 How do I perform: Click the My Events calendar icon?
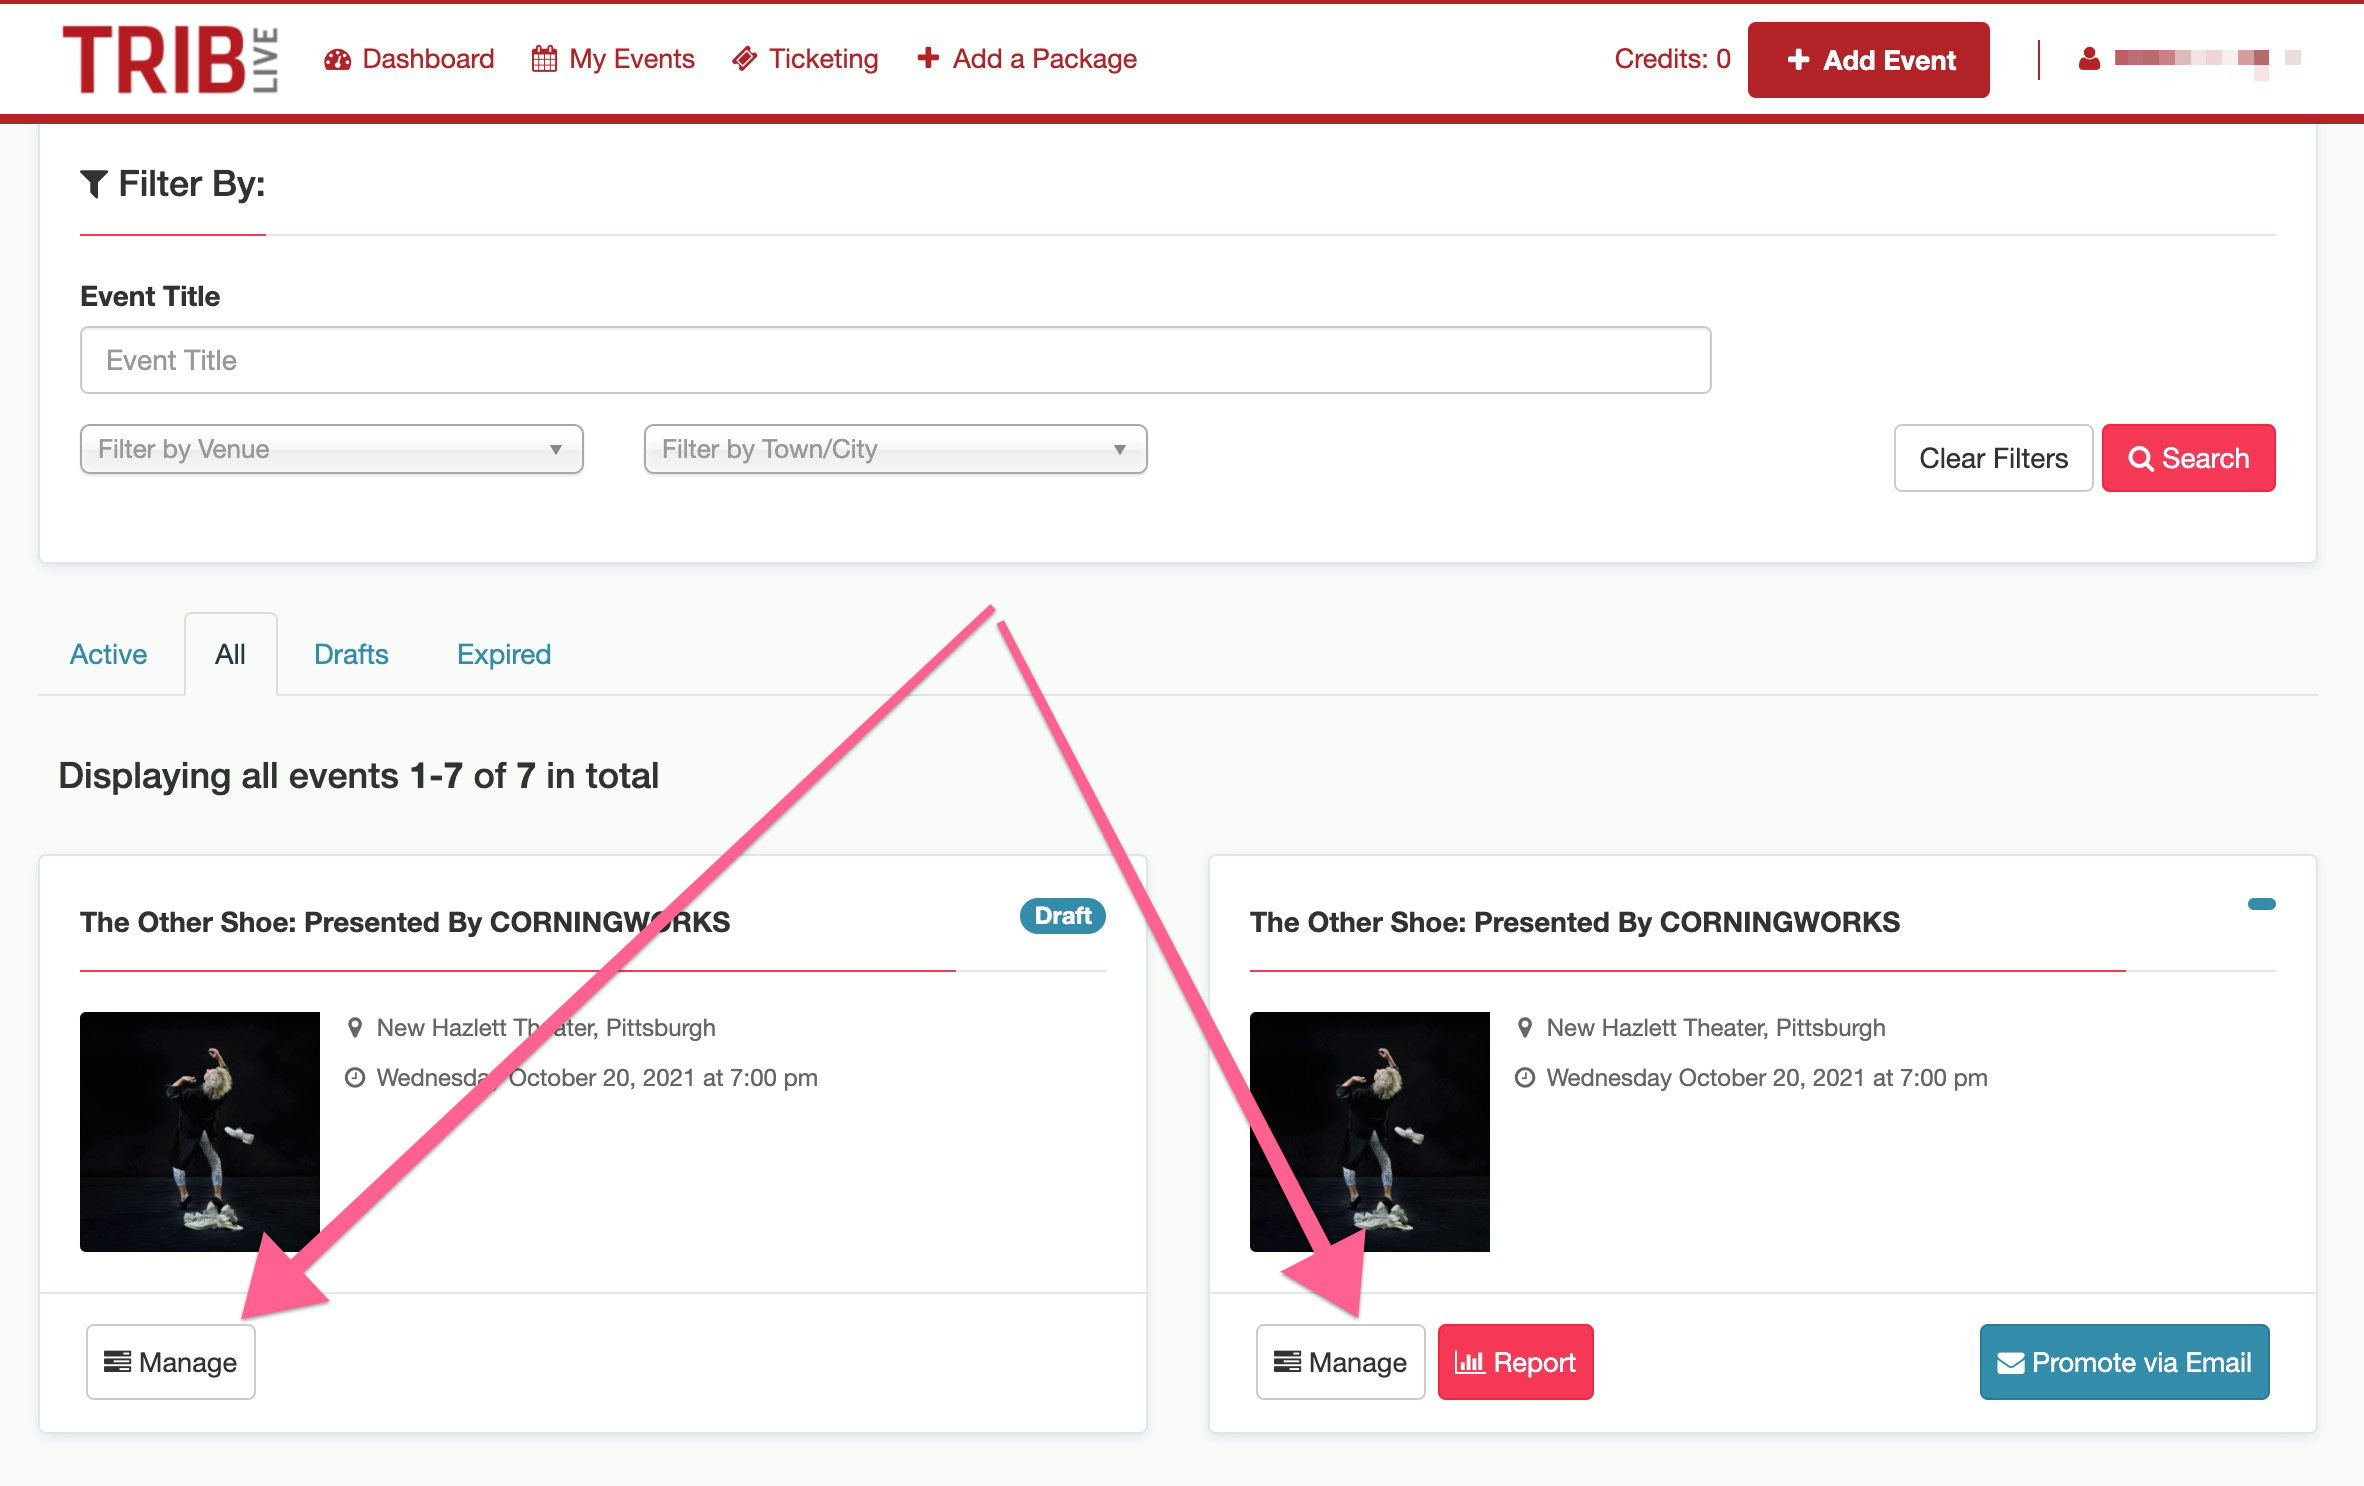(544, 59)
